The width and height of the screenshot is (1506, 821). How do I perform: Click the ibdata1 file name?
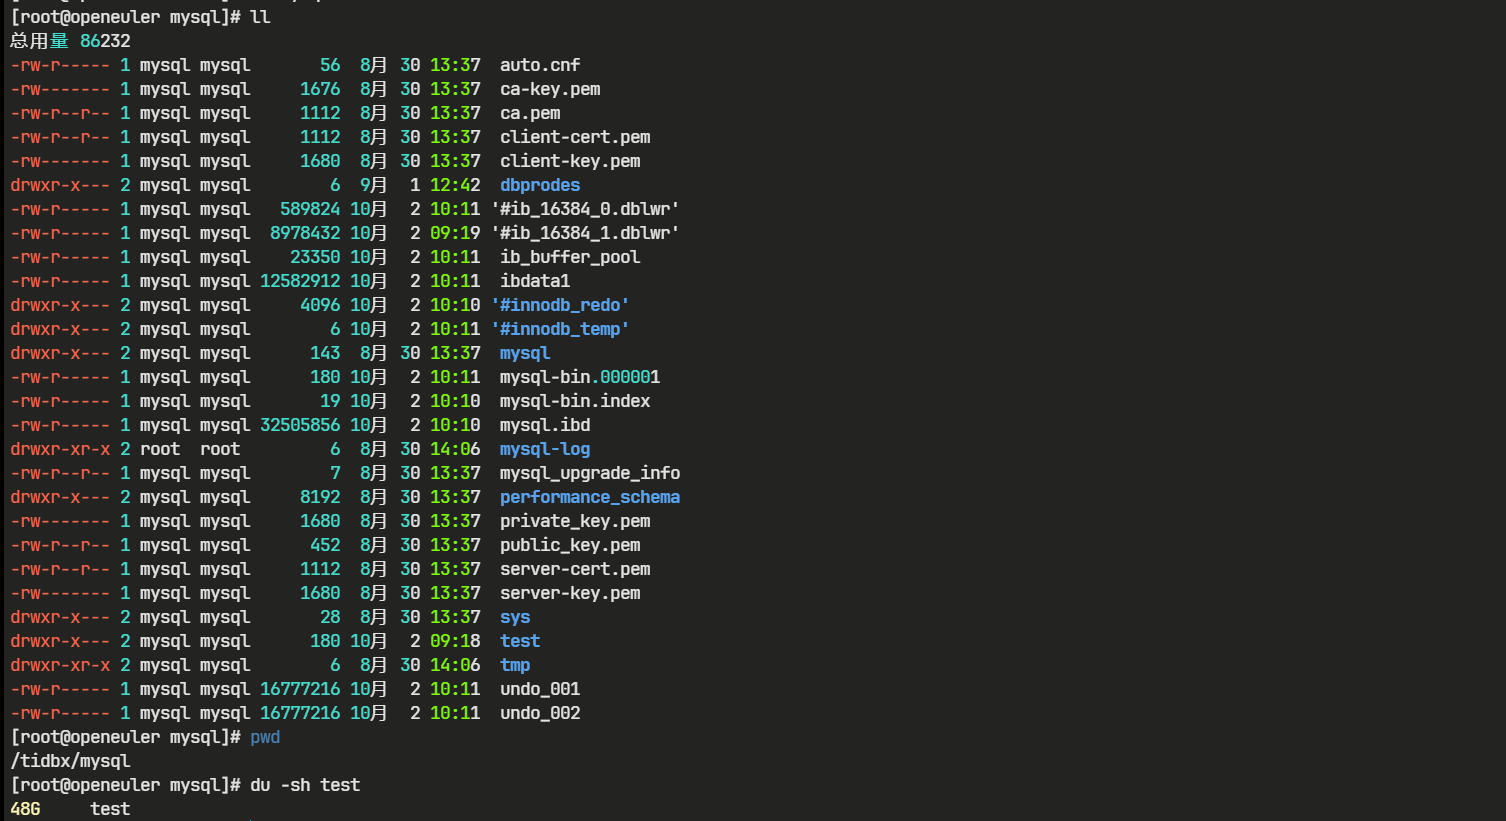pos(534,281)
